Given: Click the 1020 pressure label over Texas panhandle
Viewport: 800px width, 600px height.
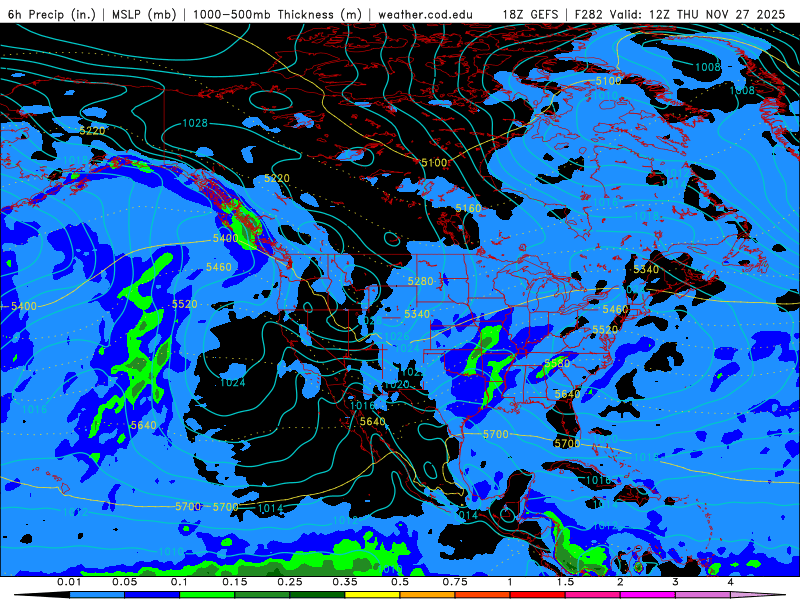Looking at the screenshot, I should point(397,384).
